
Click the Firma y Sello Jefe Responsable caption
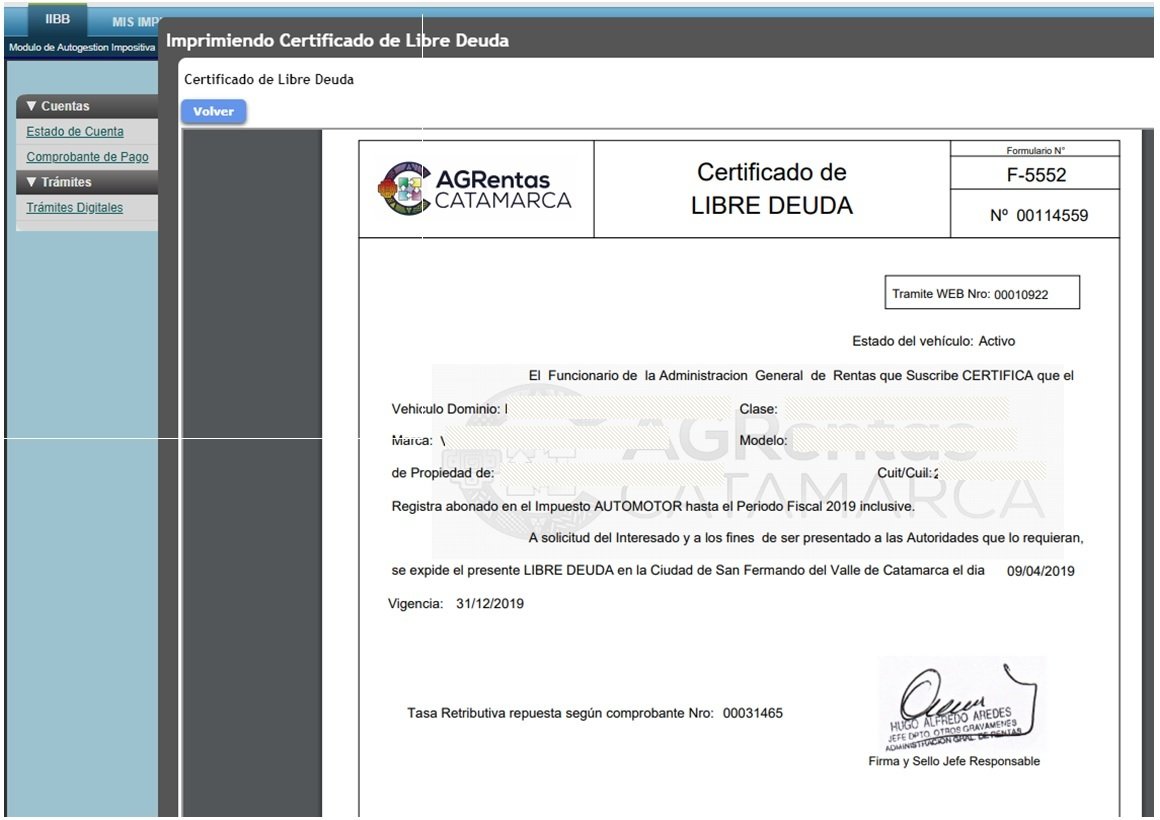click(x=954, y=761)
